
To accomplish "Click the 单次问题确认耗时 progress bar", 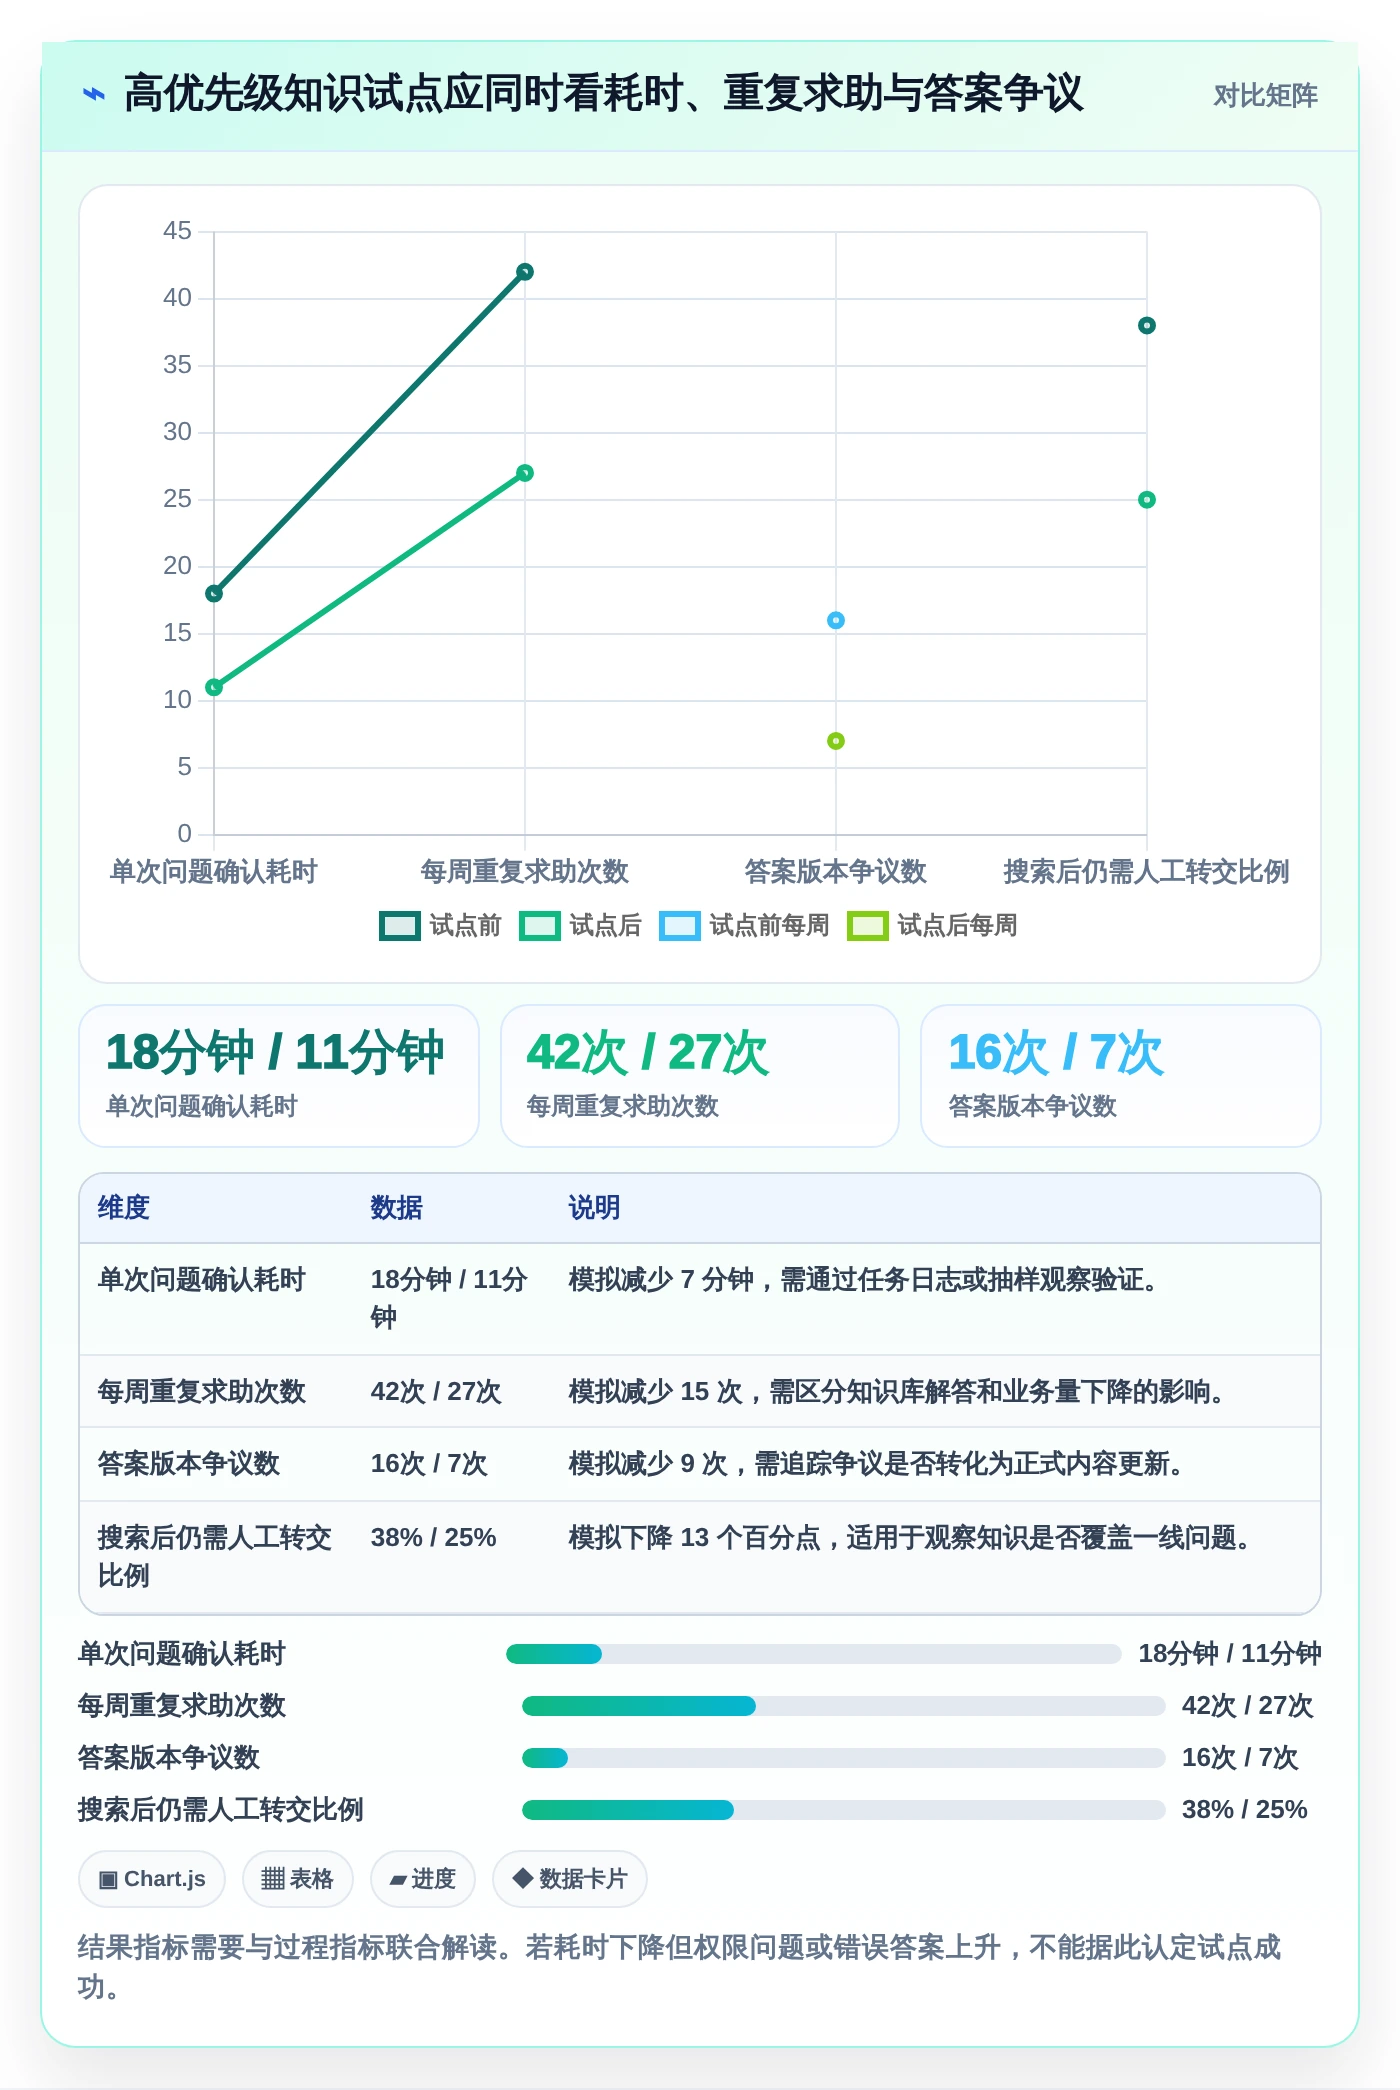I will tap(814, 1654).
